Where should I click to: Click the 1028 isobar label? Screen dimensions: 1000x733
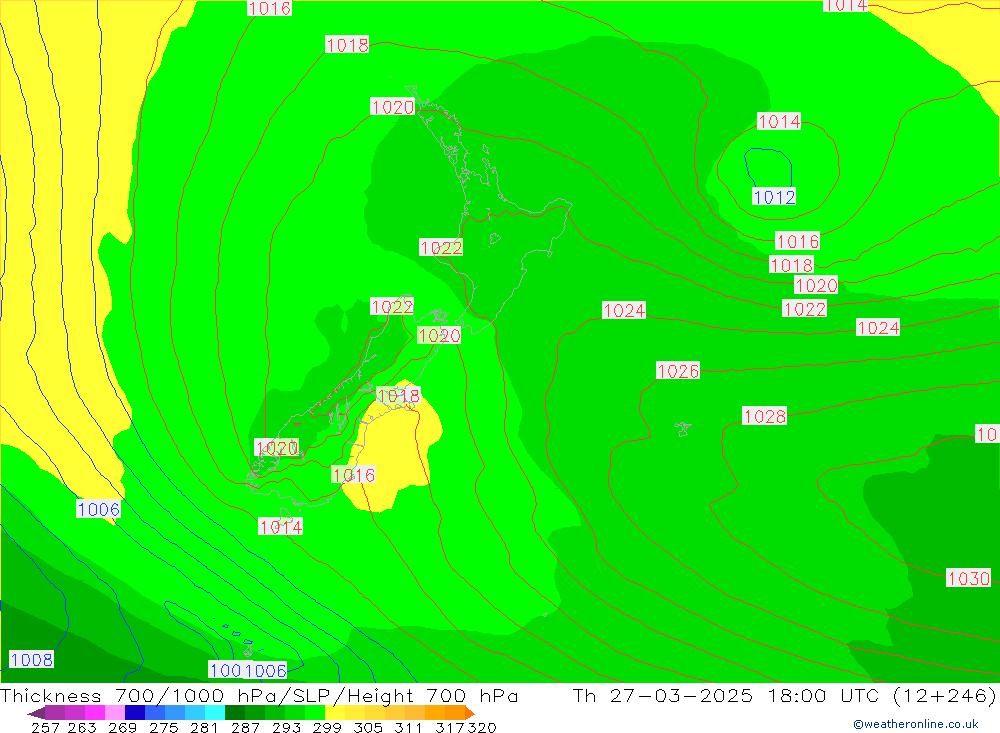[765, 417]
